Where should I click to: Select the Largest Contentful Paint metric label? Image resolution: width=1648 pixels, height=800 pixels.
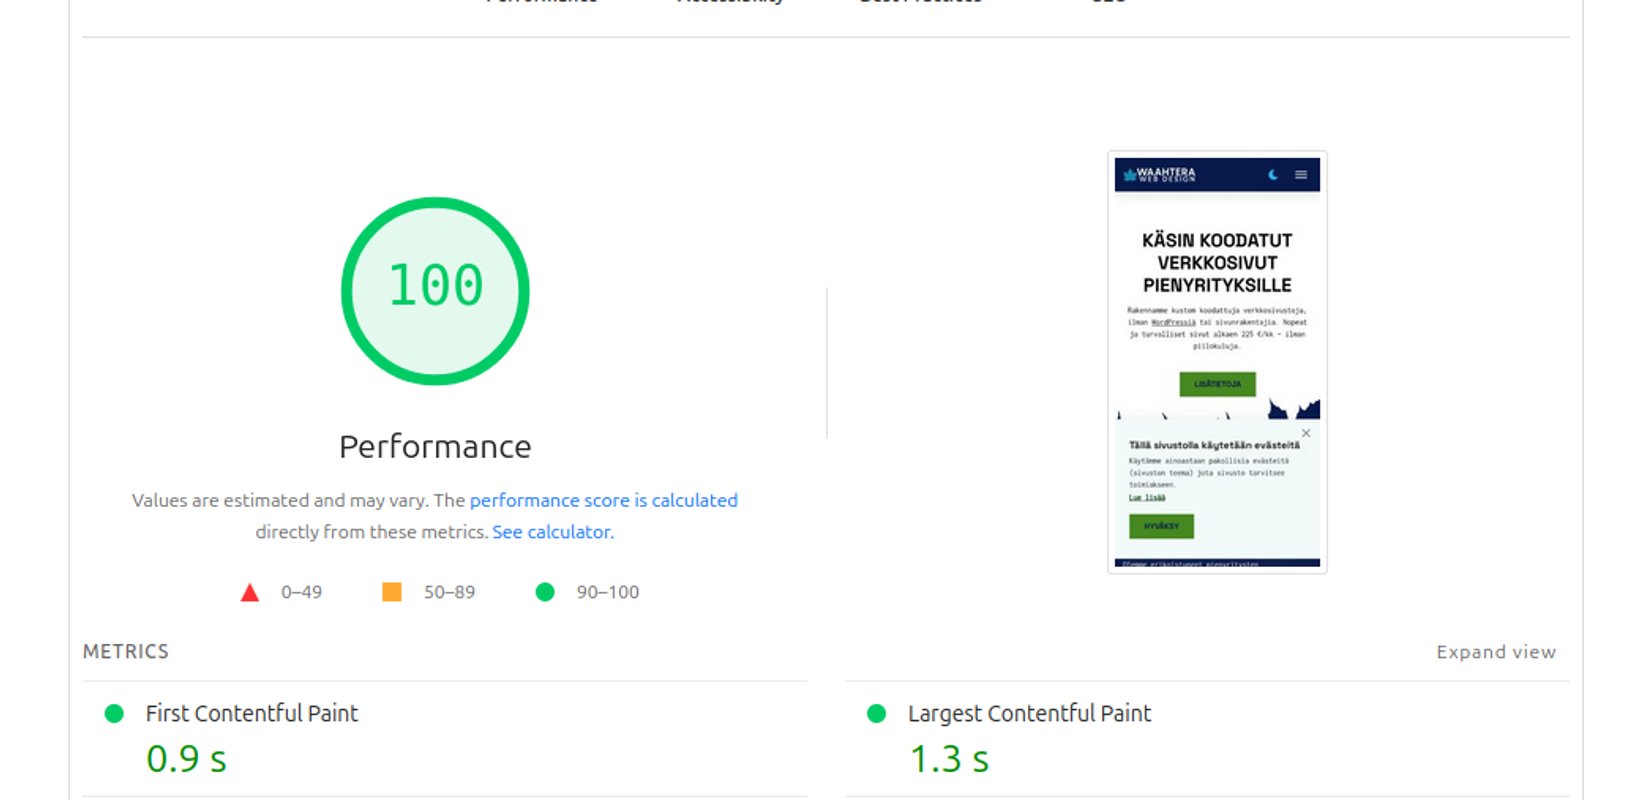(x=1029, y=713)
